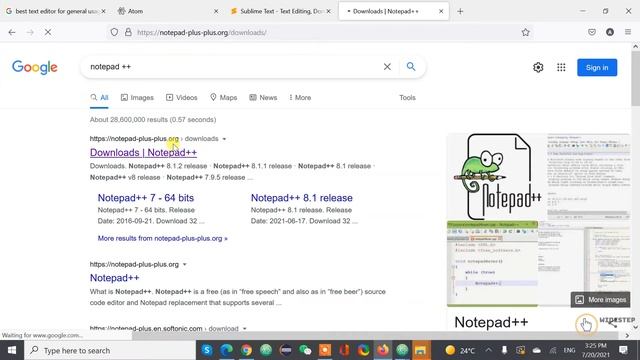Screen dimensions: 640x360
Task: Expand options arrow beside notepad-plus-plus.org result
Action: (184, 264)
